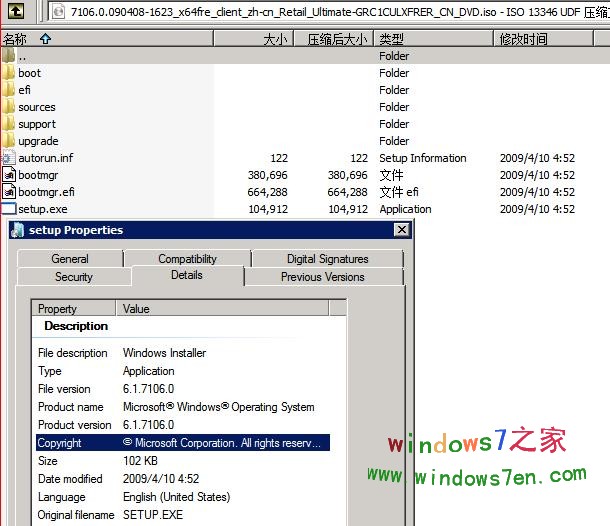Click the Microsoft Windows Operating System value

pos(219,407)
